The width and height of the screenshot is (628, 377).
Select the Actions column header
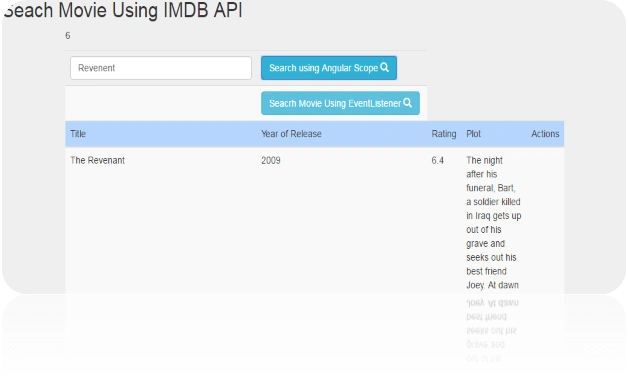545,134
